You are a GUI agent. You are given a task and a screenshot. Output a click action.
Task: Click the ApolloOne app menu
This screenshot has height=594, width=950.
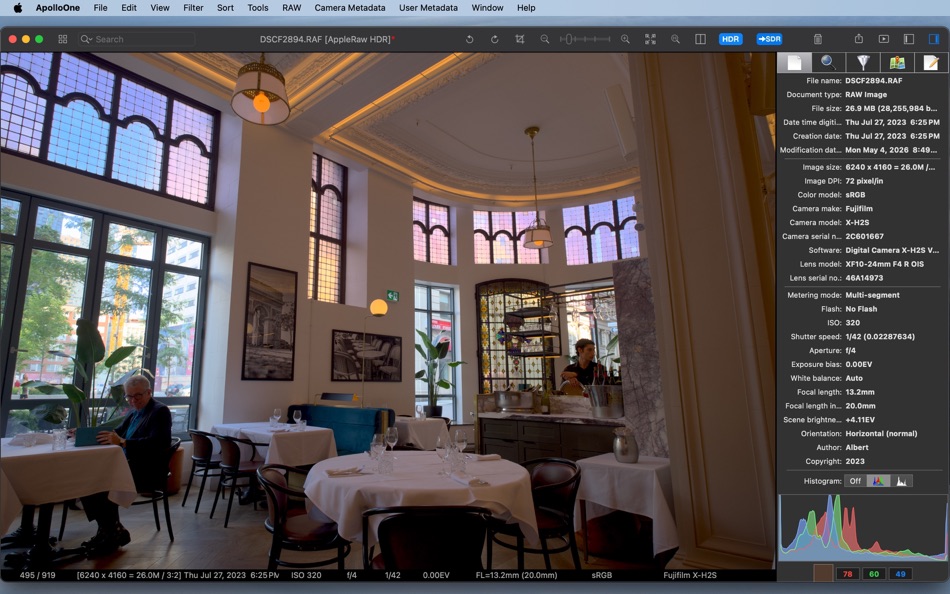(58, 8)
